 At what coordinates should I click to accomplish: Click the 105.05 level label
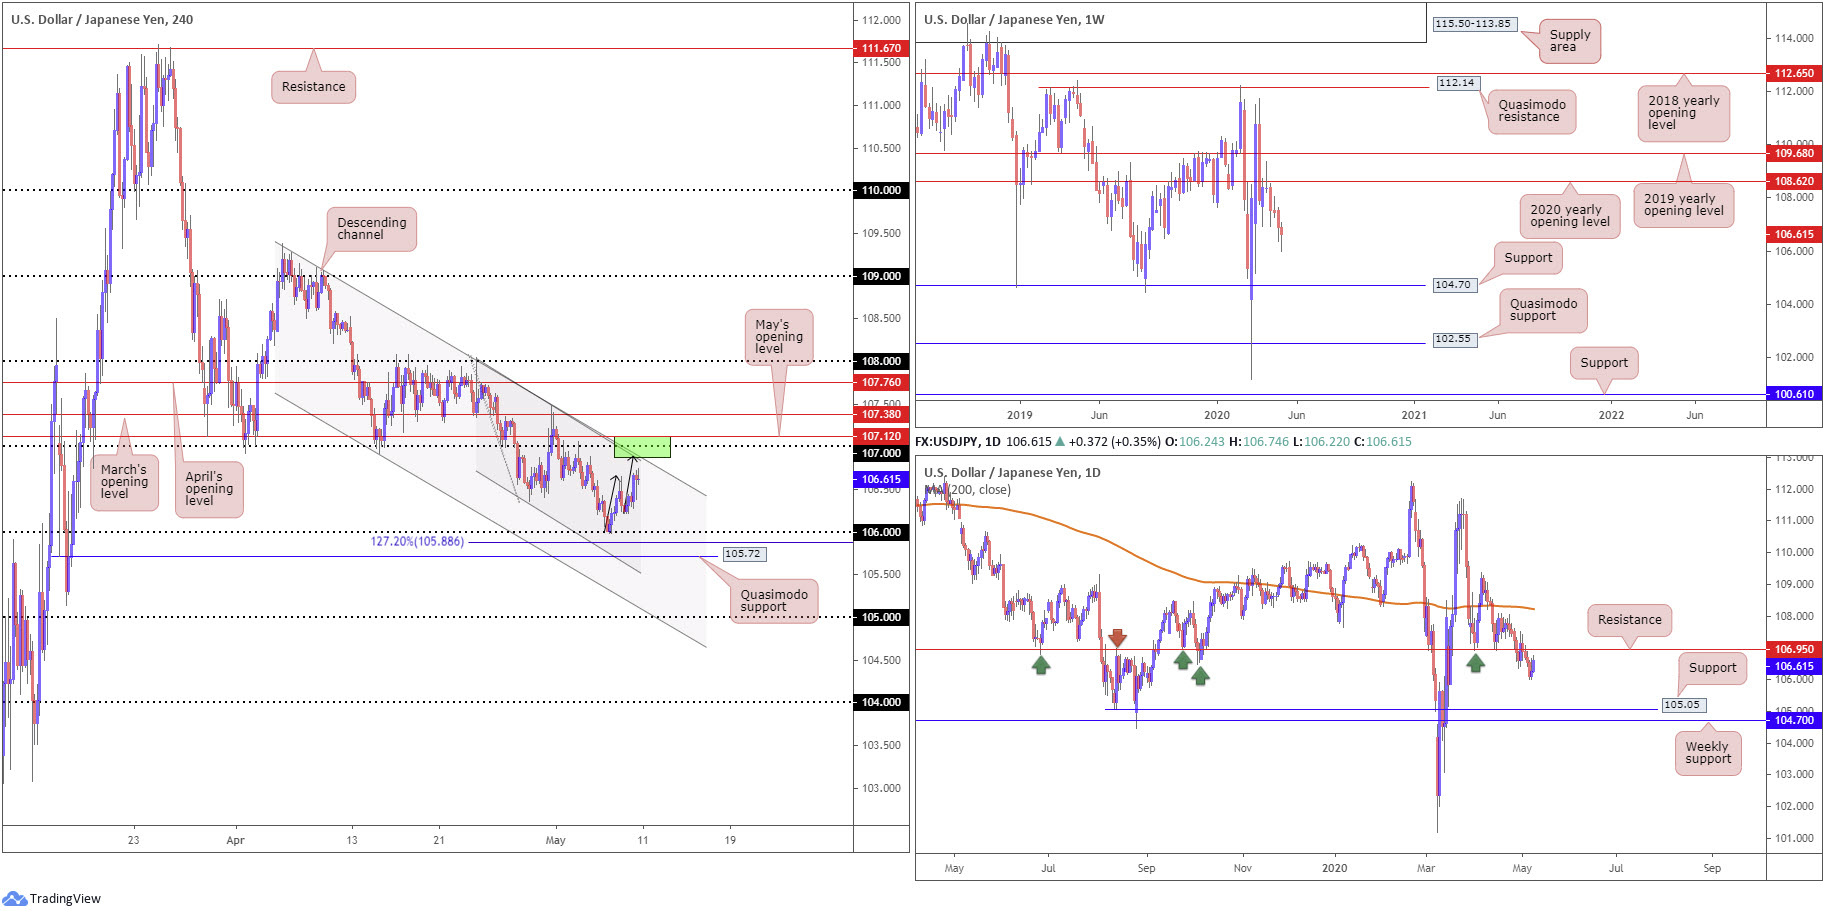click(1682, 705)
